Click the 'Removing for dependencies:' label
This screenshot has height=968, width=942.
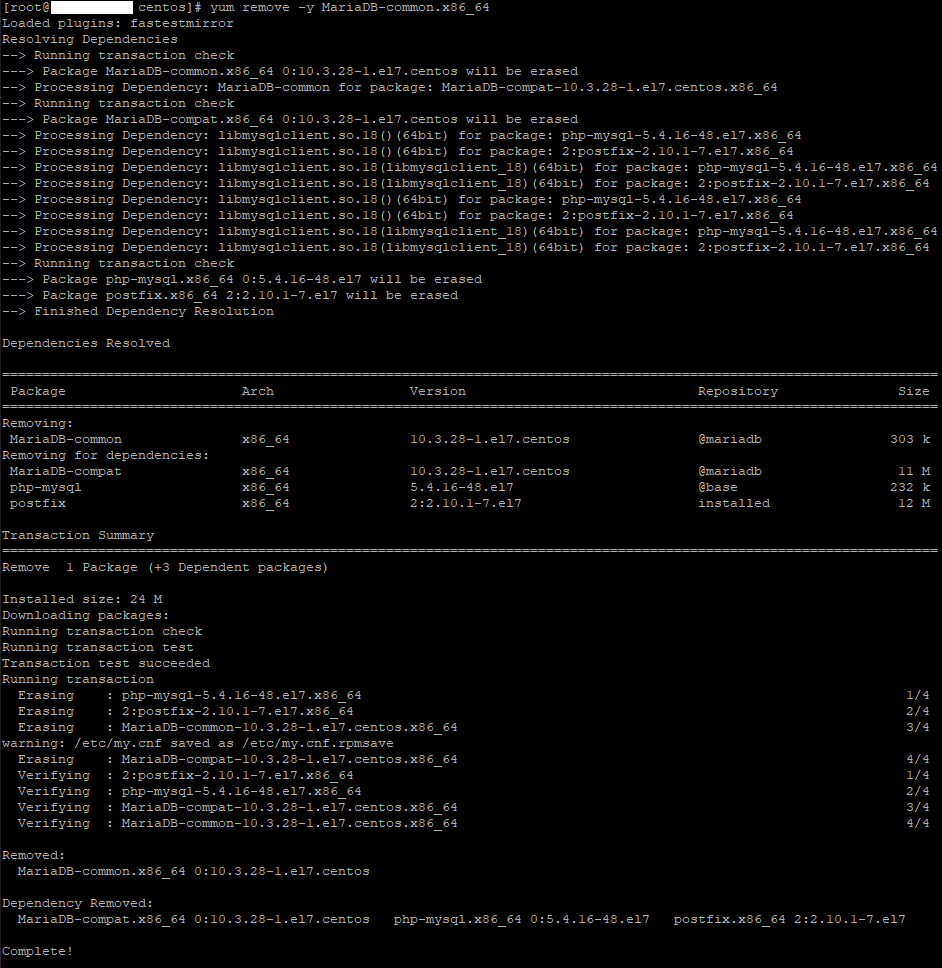[x=106, y=456]
